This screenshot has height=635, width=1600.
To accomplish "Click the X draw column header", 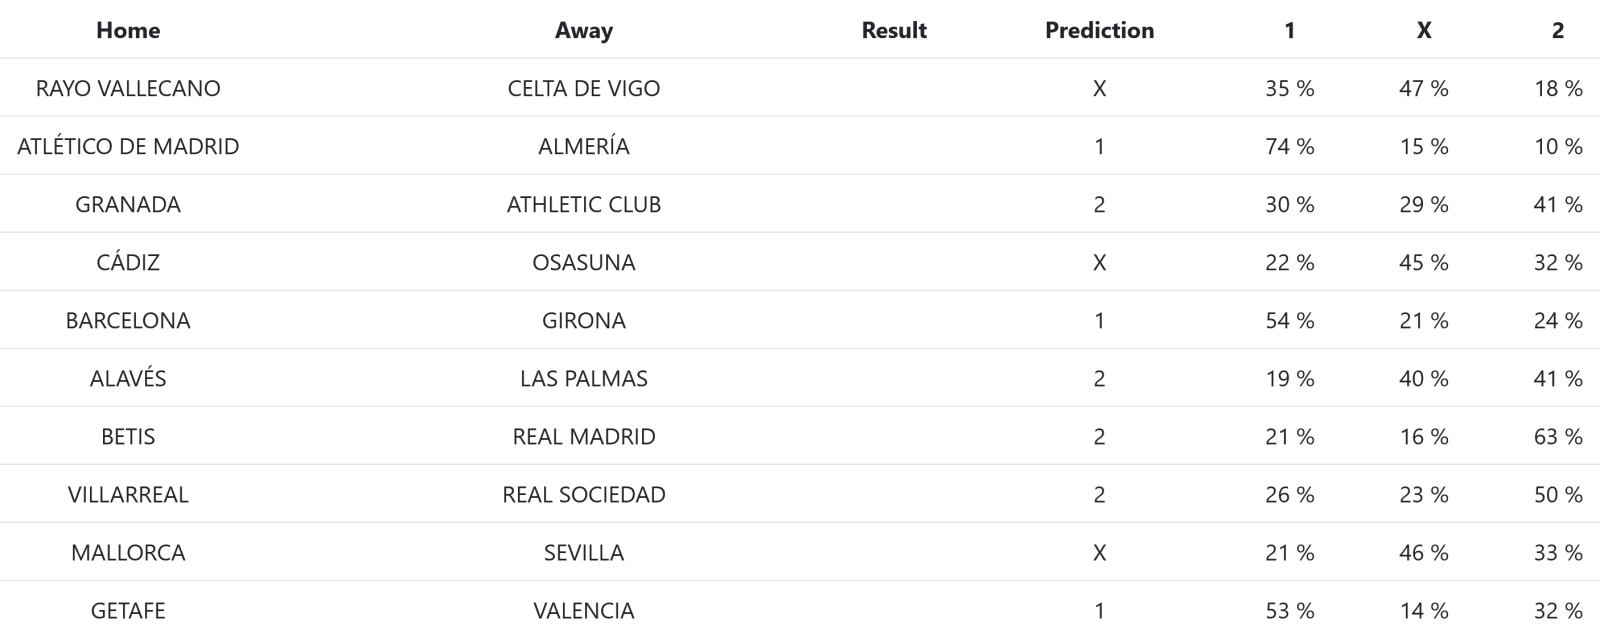I will (x=1423, y=30).
